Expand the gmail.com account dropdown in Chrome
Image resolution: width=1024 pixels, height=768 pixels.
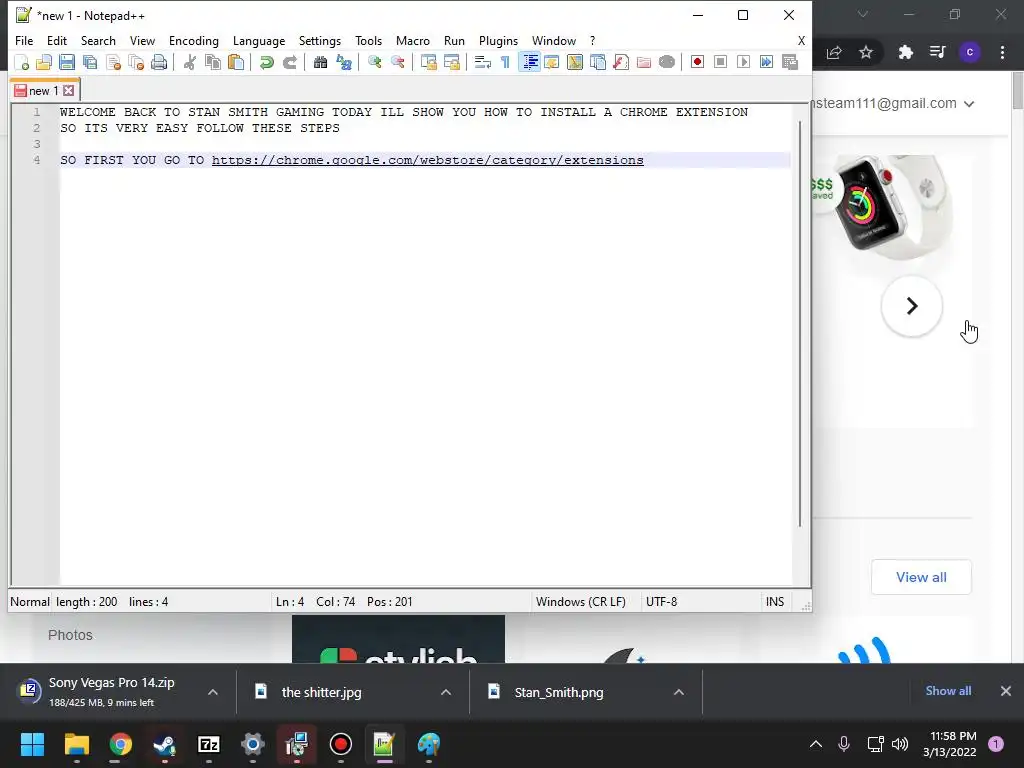click(969, 104)
